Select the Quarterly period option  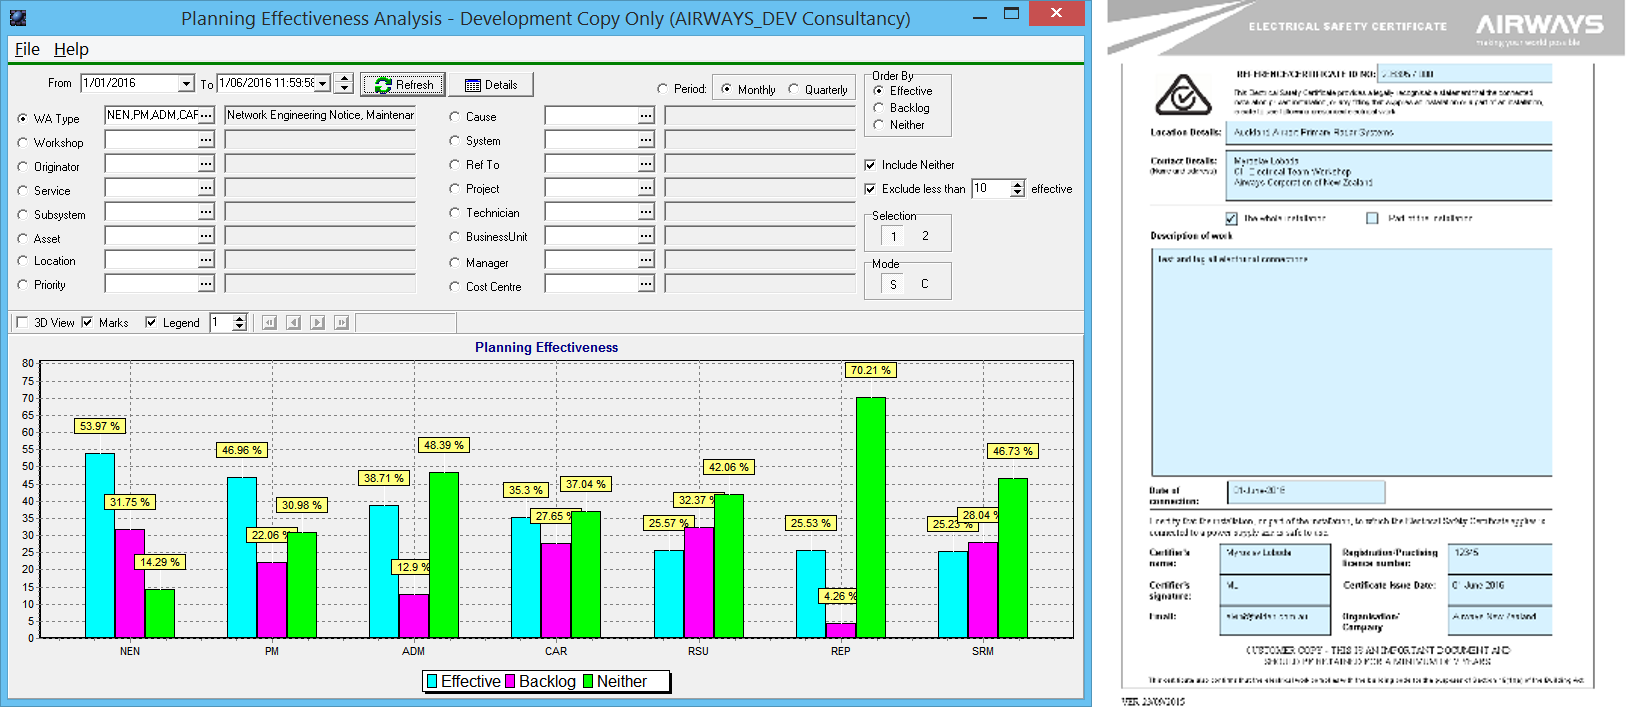click(x=794, y=89)
